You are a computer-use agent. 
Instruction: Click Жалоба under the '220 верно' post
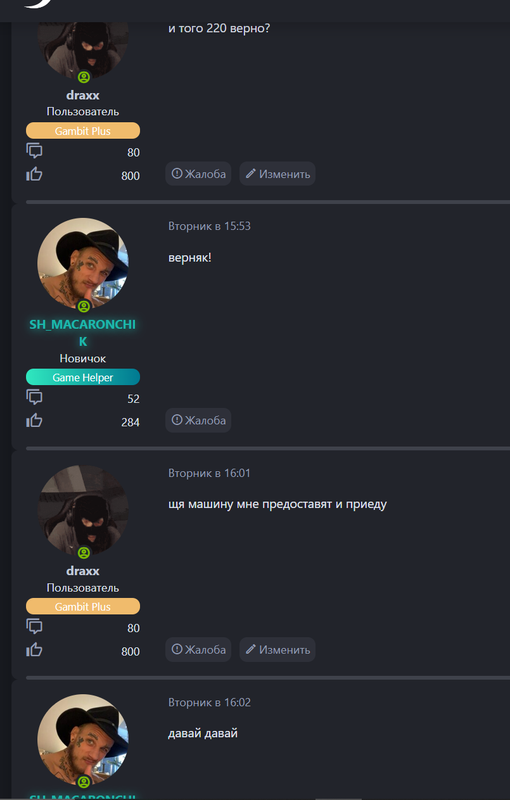(x=198, y=174)
